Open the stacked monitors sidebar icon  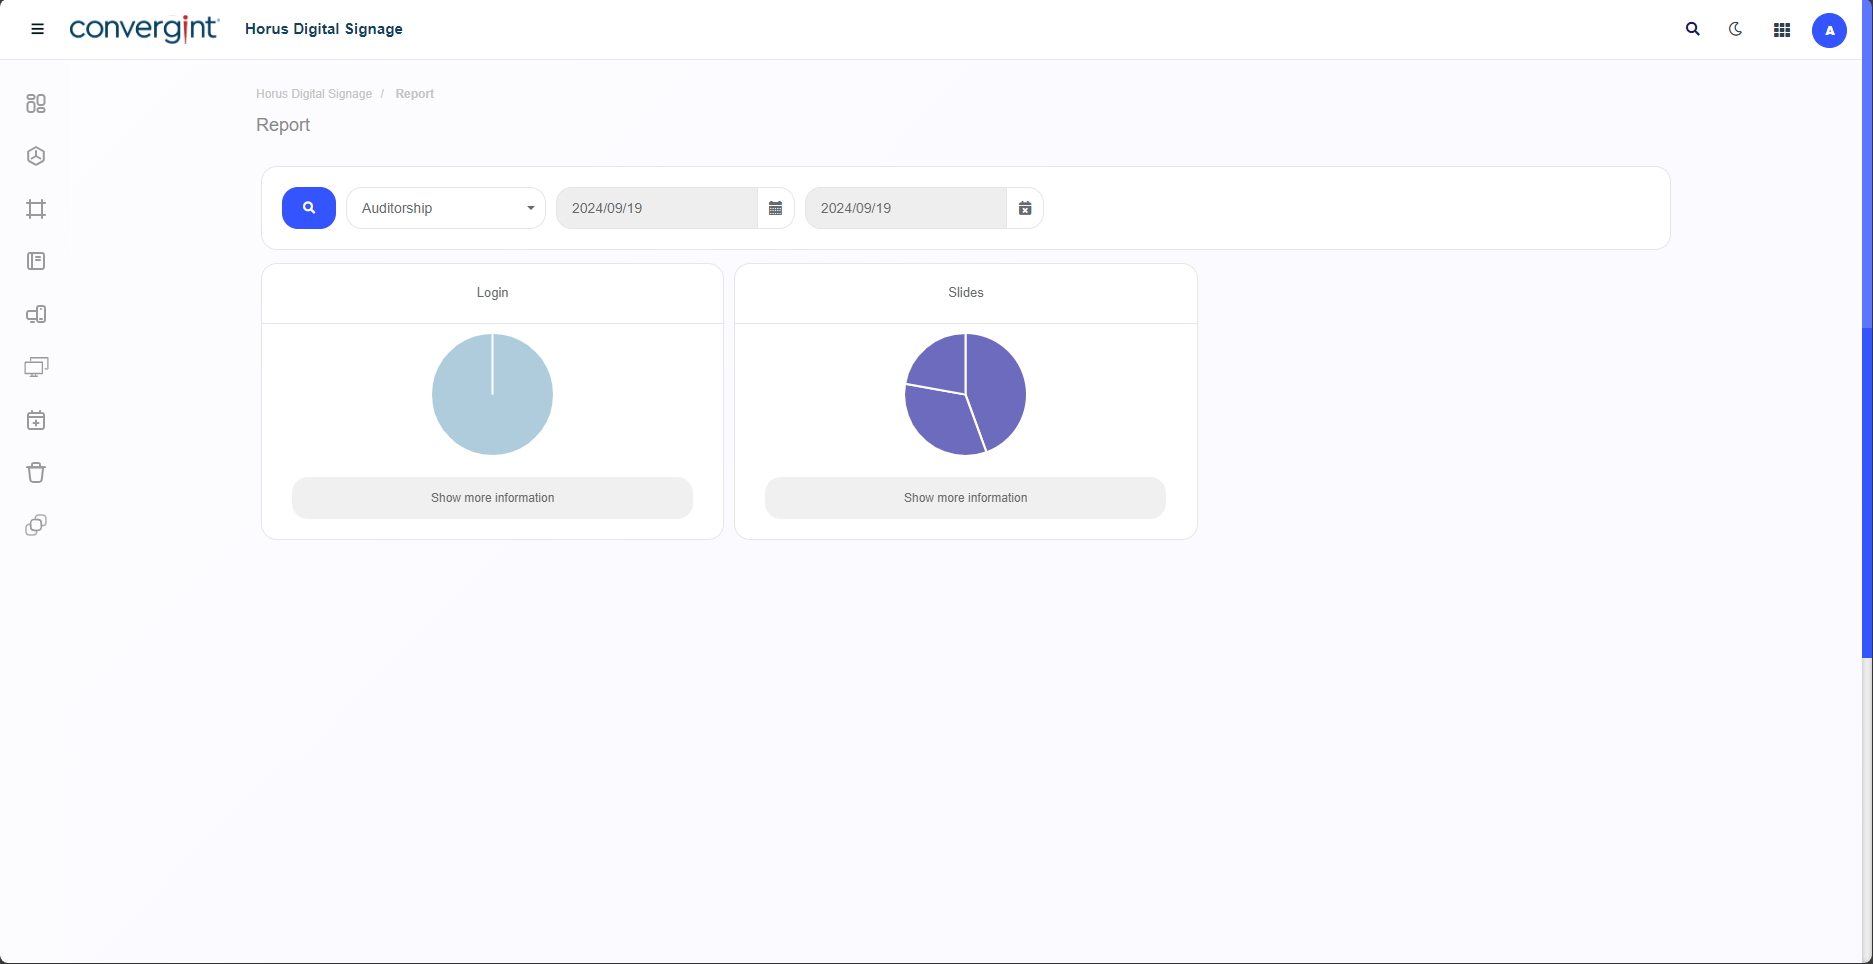click(x=36, y=367)
